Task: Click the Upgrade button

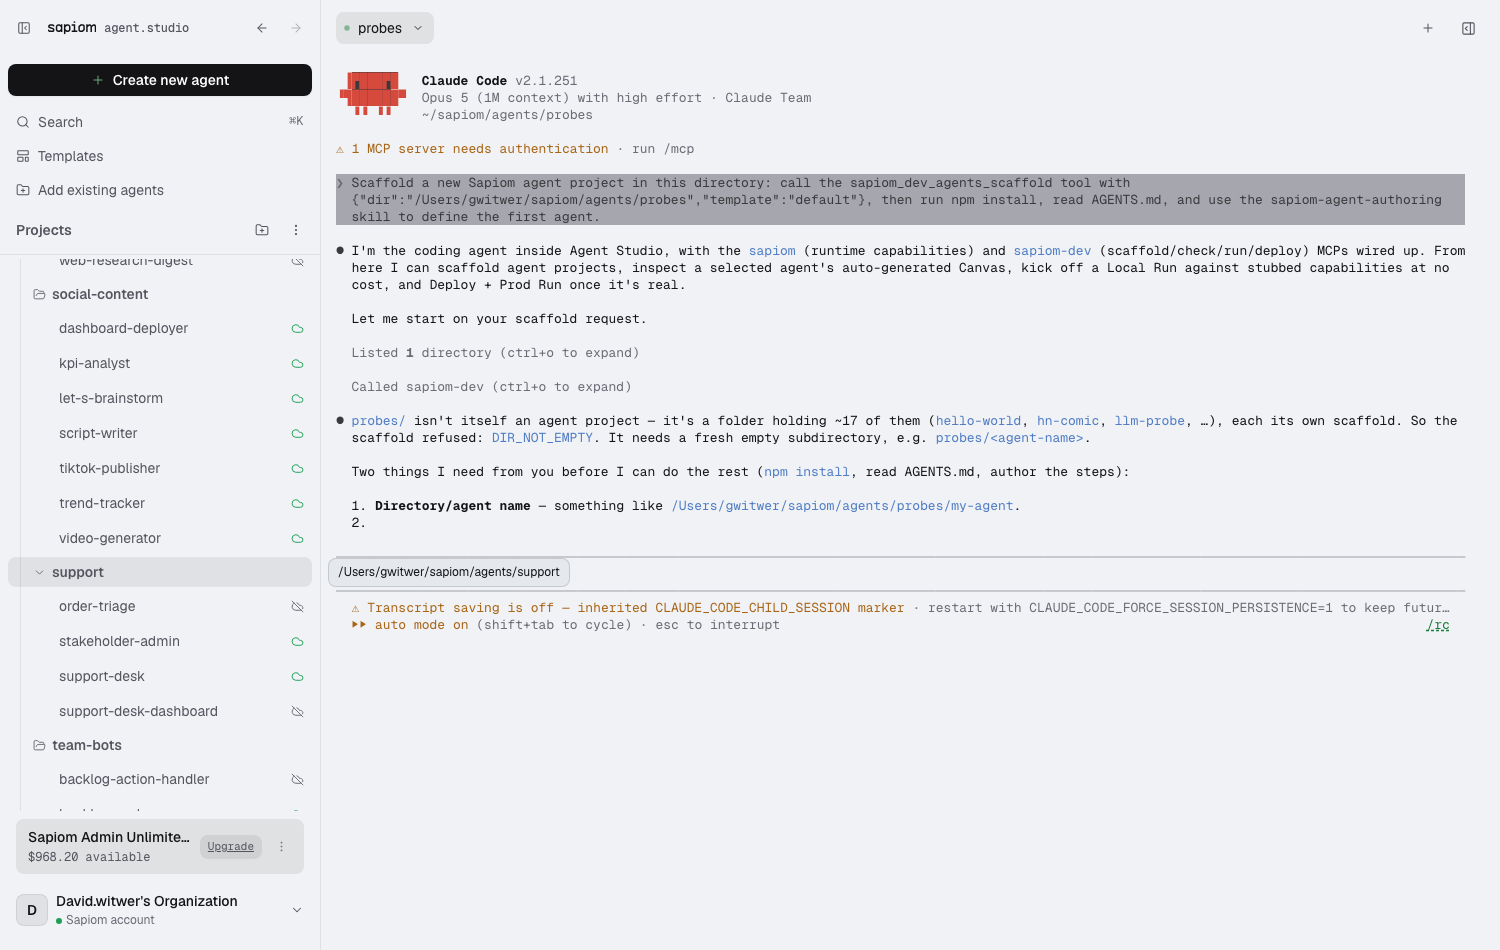Action: 231,847
